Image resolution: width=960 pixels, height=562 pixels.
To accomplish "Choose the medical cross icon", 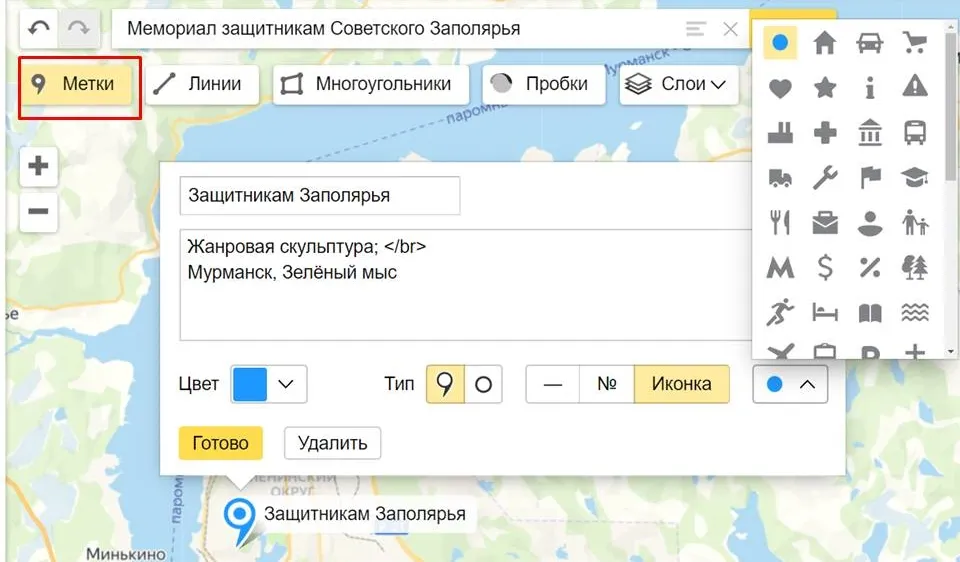I will (825, 133).
